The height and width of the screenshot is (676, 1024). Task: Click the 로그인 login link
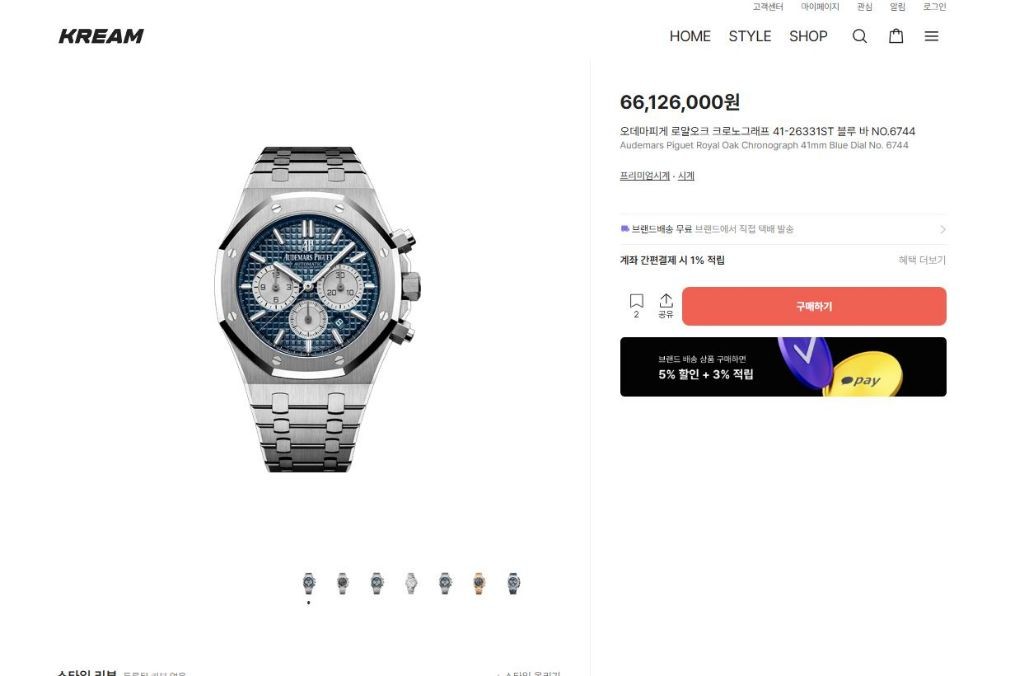click(x=934, y=7)
